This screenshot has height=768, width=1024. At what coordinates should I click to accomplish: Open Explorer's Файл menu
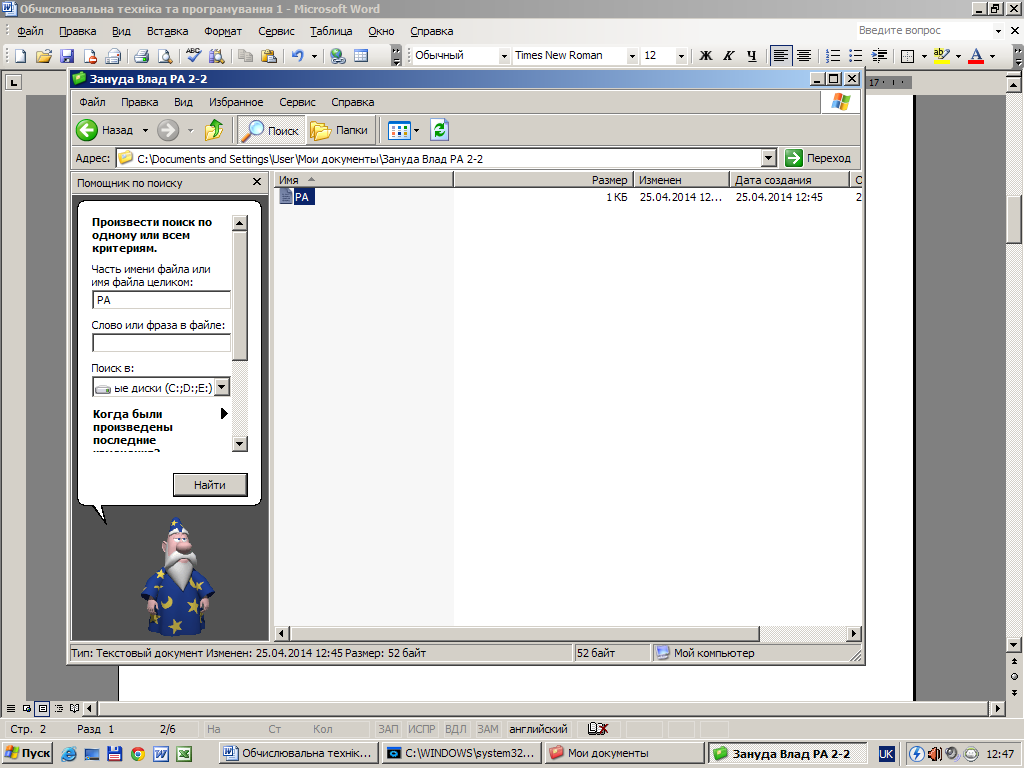click(x=92, y=102)
